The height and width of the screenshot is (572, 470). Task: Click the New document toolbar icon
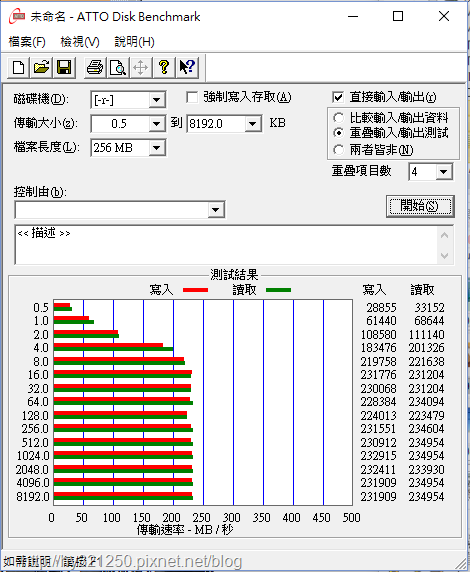pyautogui.click(x=18, y=67)
